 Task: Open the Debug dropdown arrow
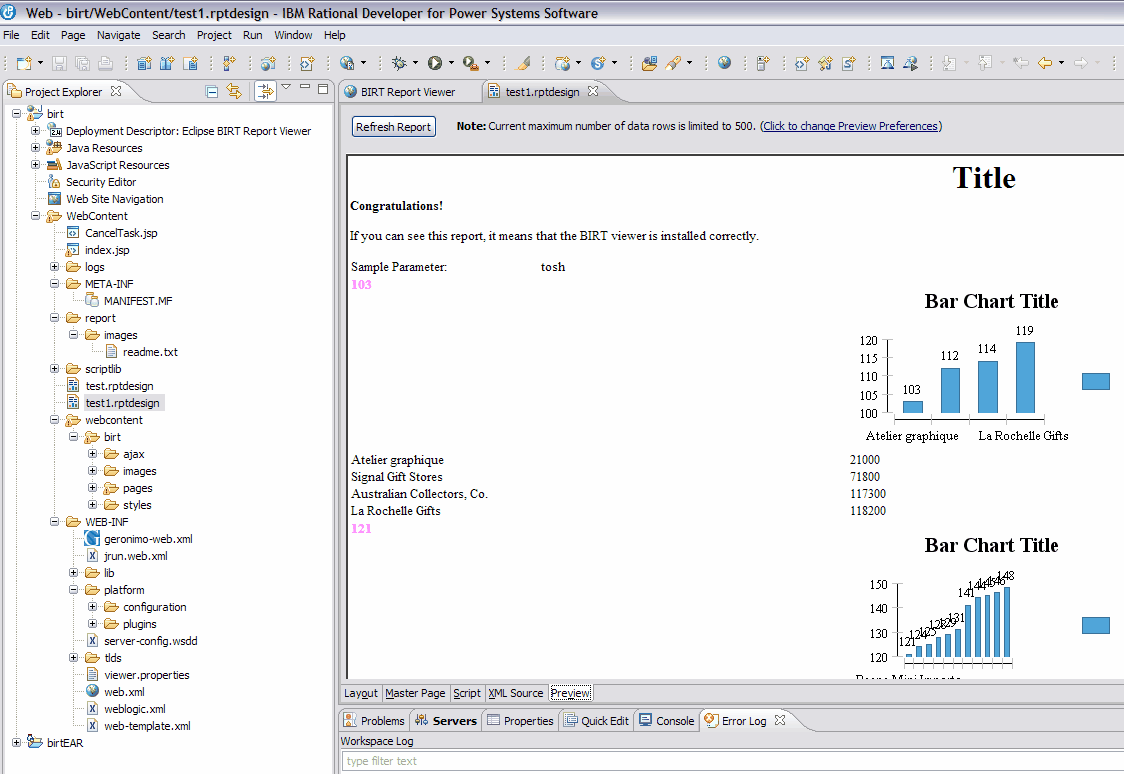tap(415, 63)
